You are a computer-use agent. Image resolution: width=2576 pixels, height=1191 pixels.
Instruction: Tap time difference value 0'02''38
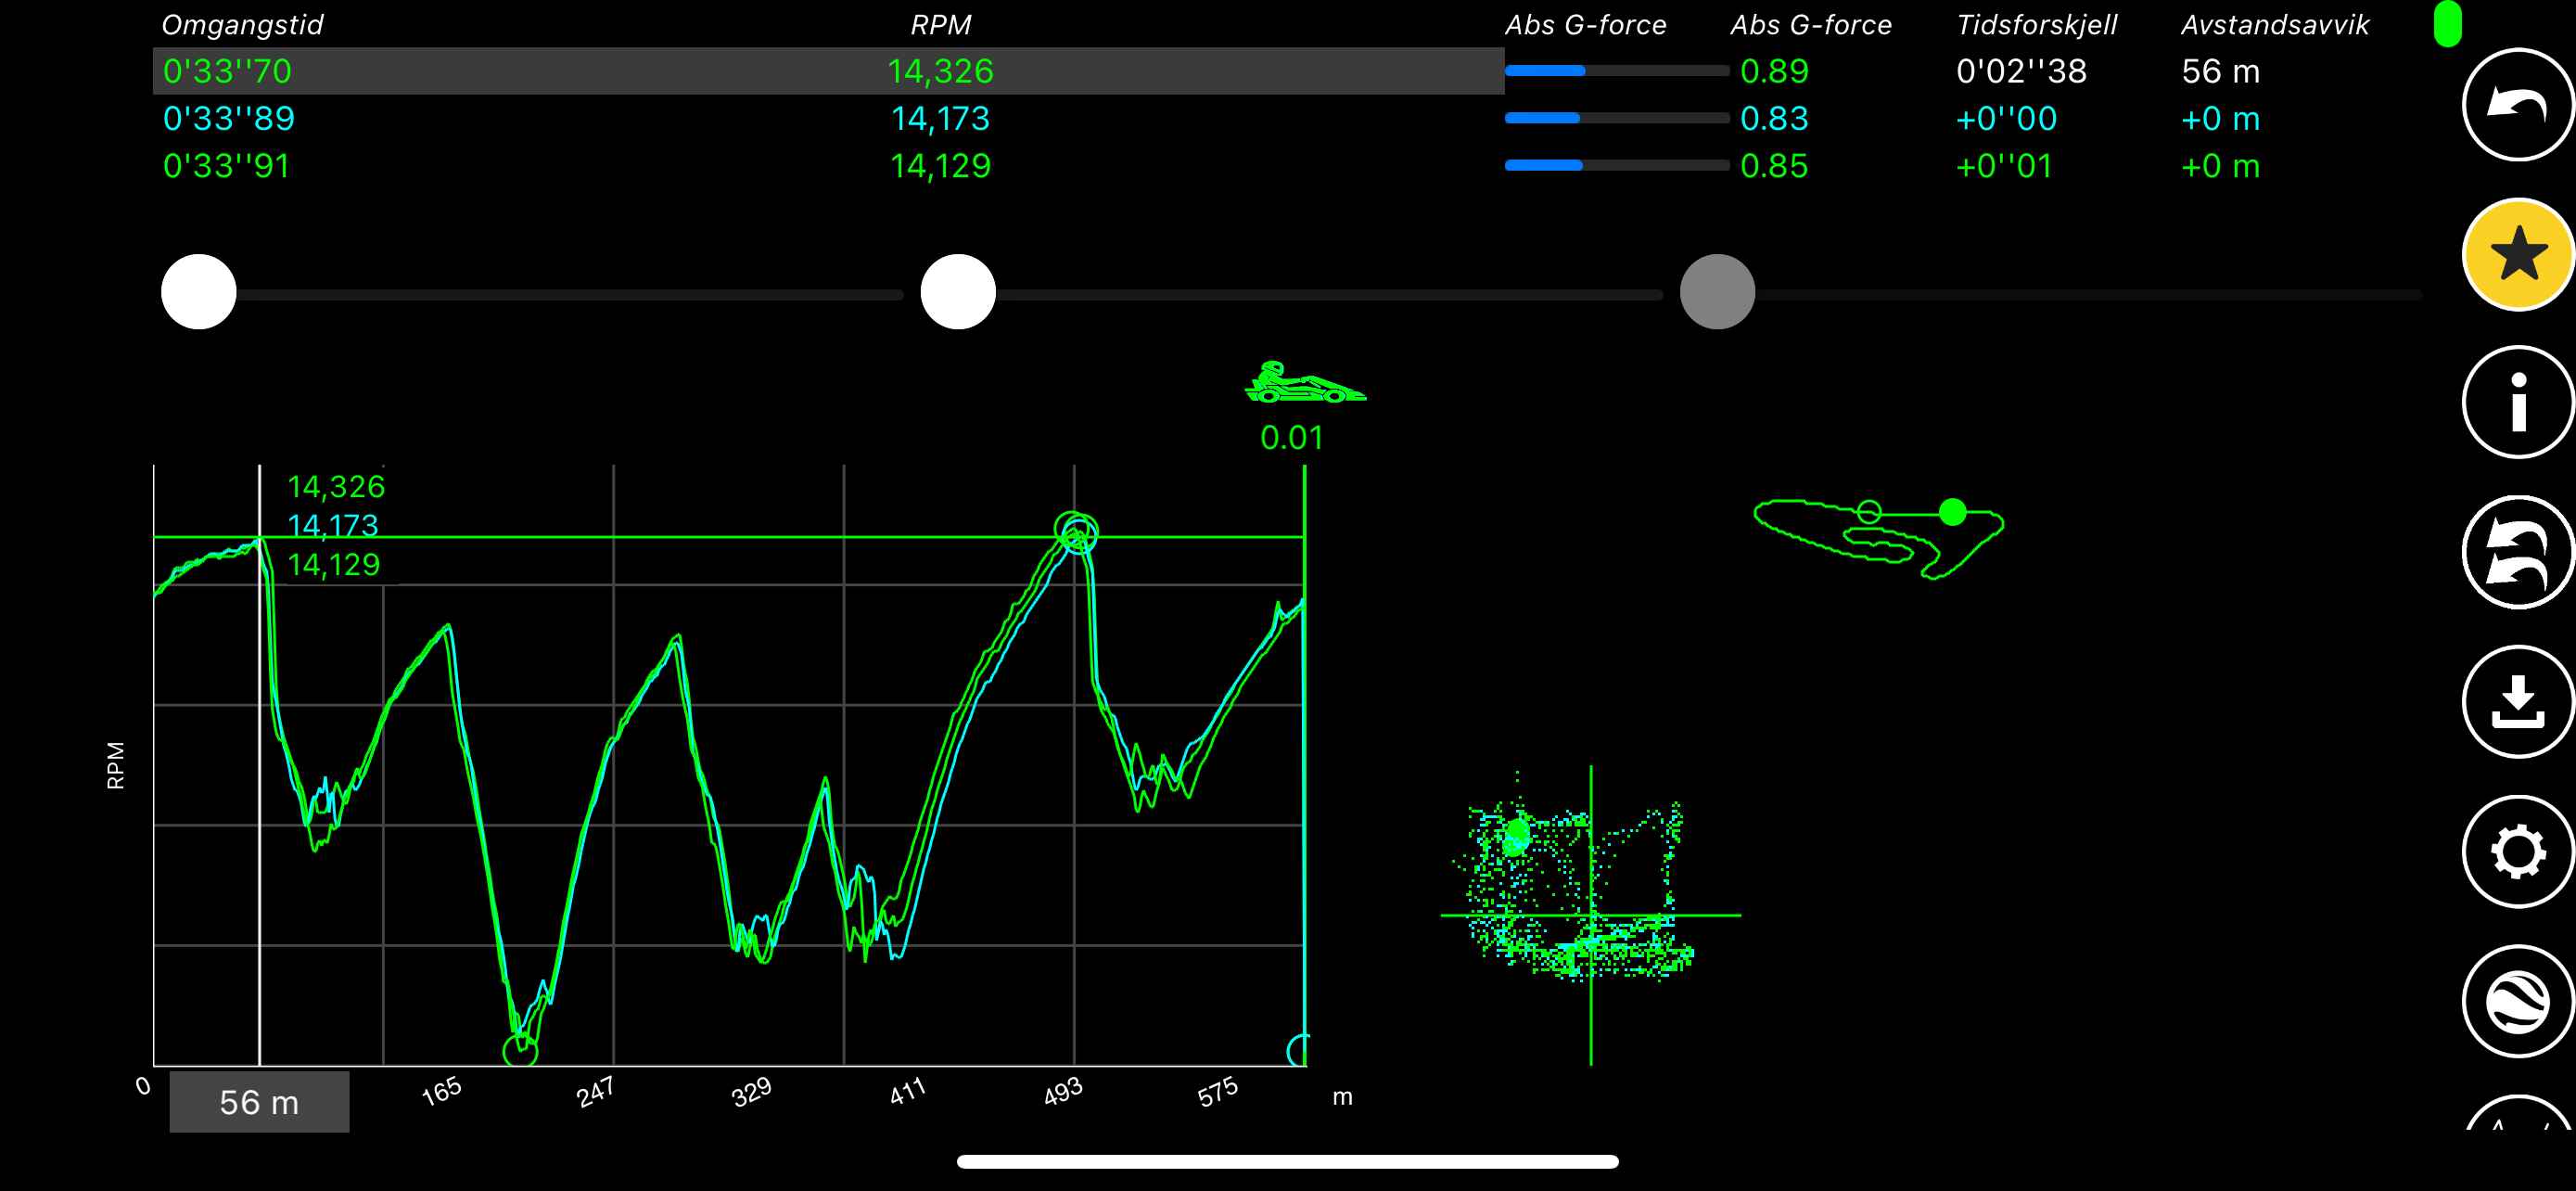click(2021, 71)
